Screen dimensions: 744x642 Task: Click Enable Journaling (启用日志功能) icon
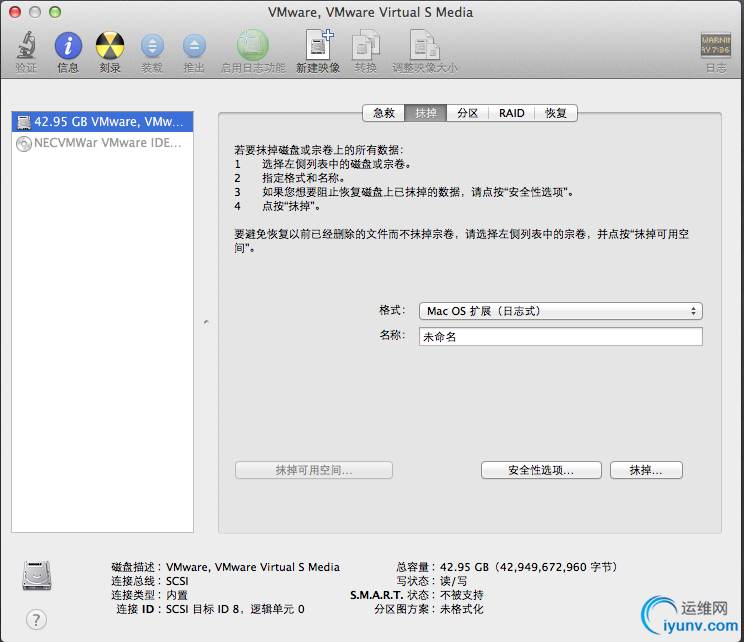pyautogui.click(x=252, y=45)
